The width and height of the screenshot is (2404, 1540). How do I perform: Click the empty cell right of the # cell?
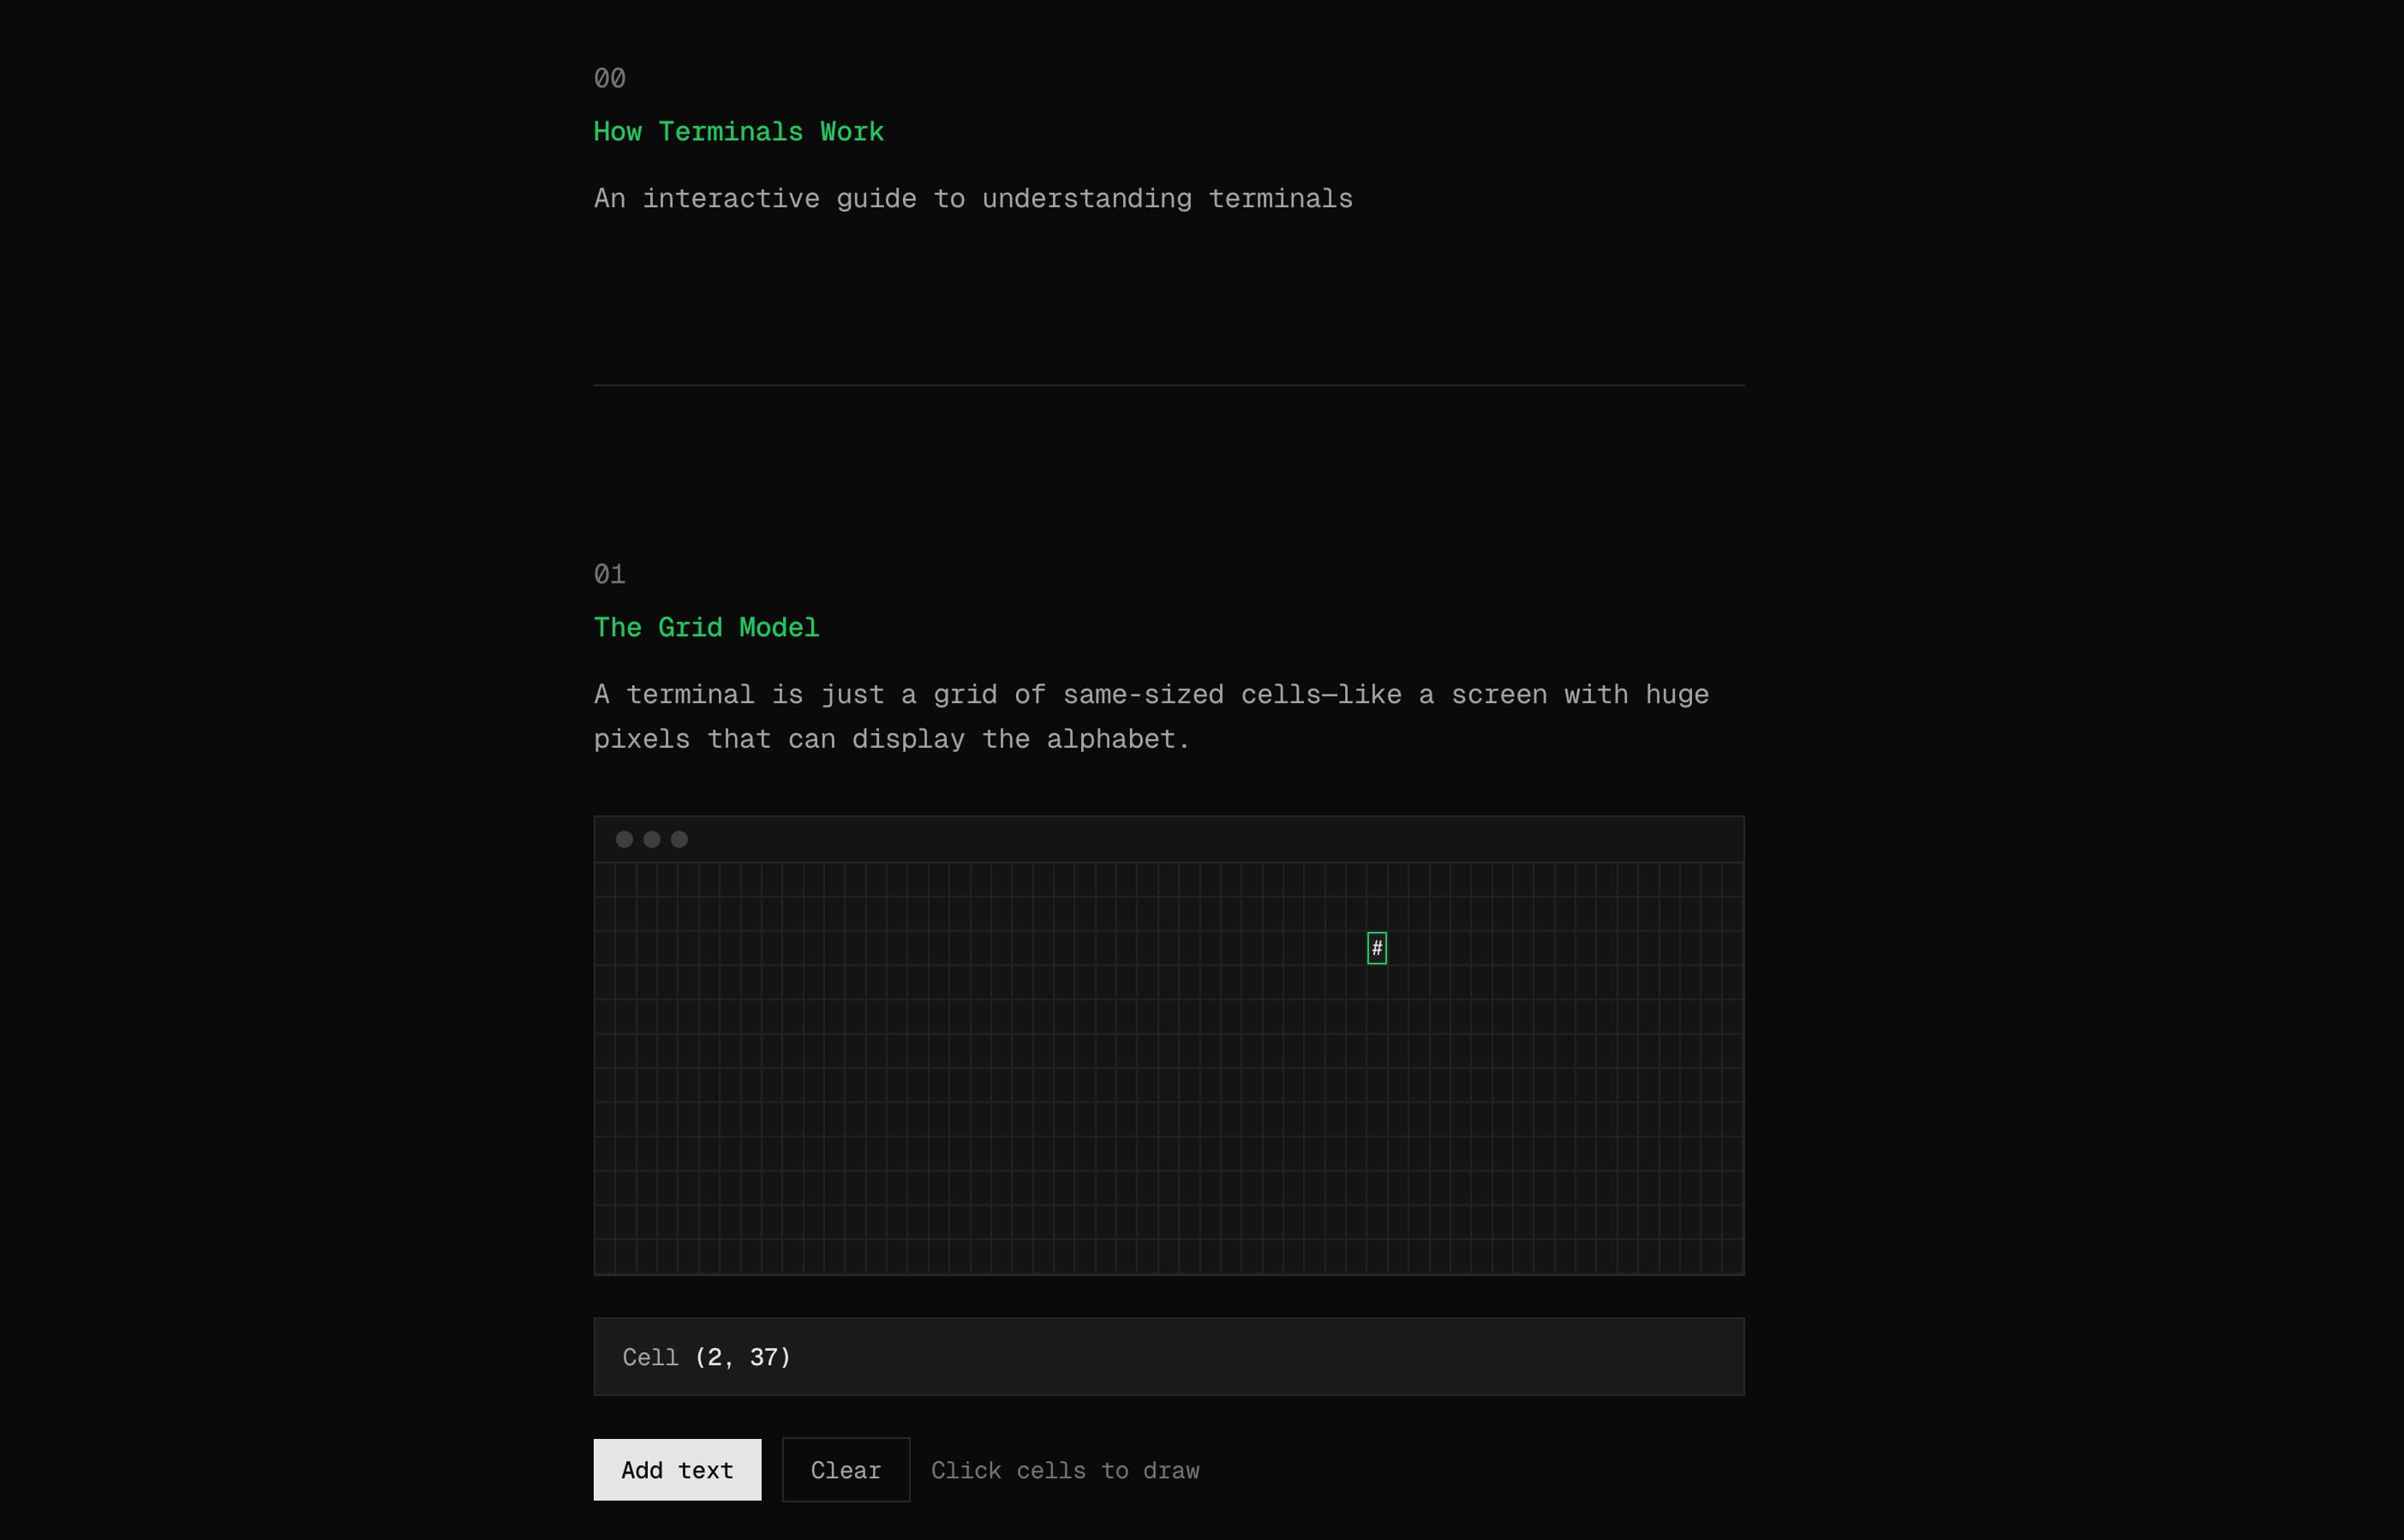click(x=1398, y=948)
